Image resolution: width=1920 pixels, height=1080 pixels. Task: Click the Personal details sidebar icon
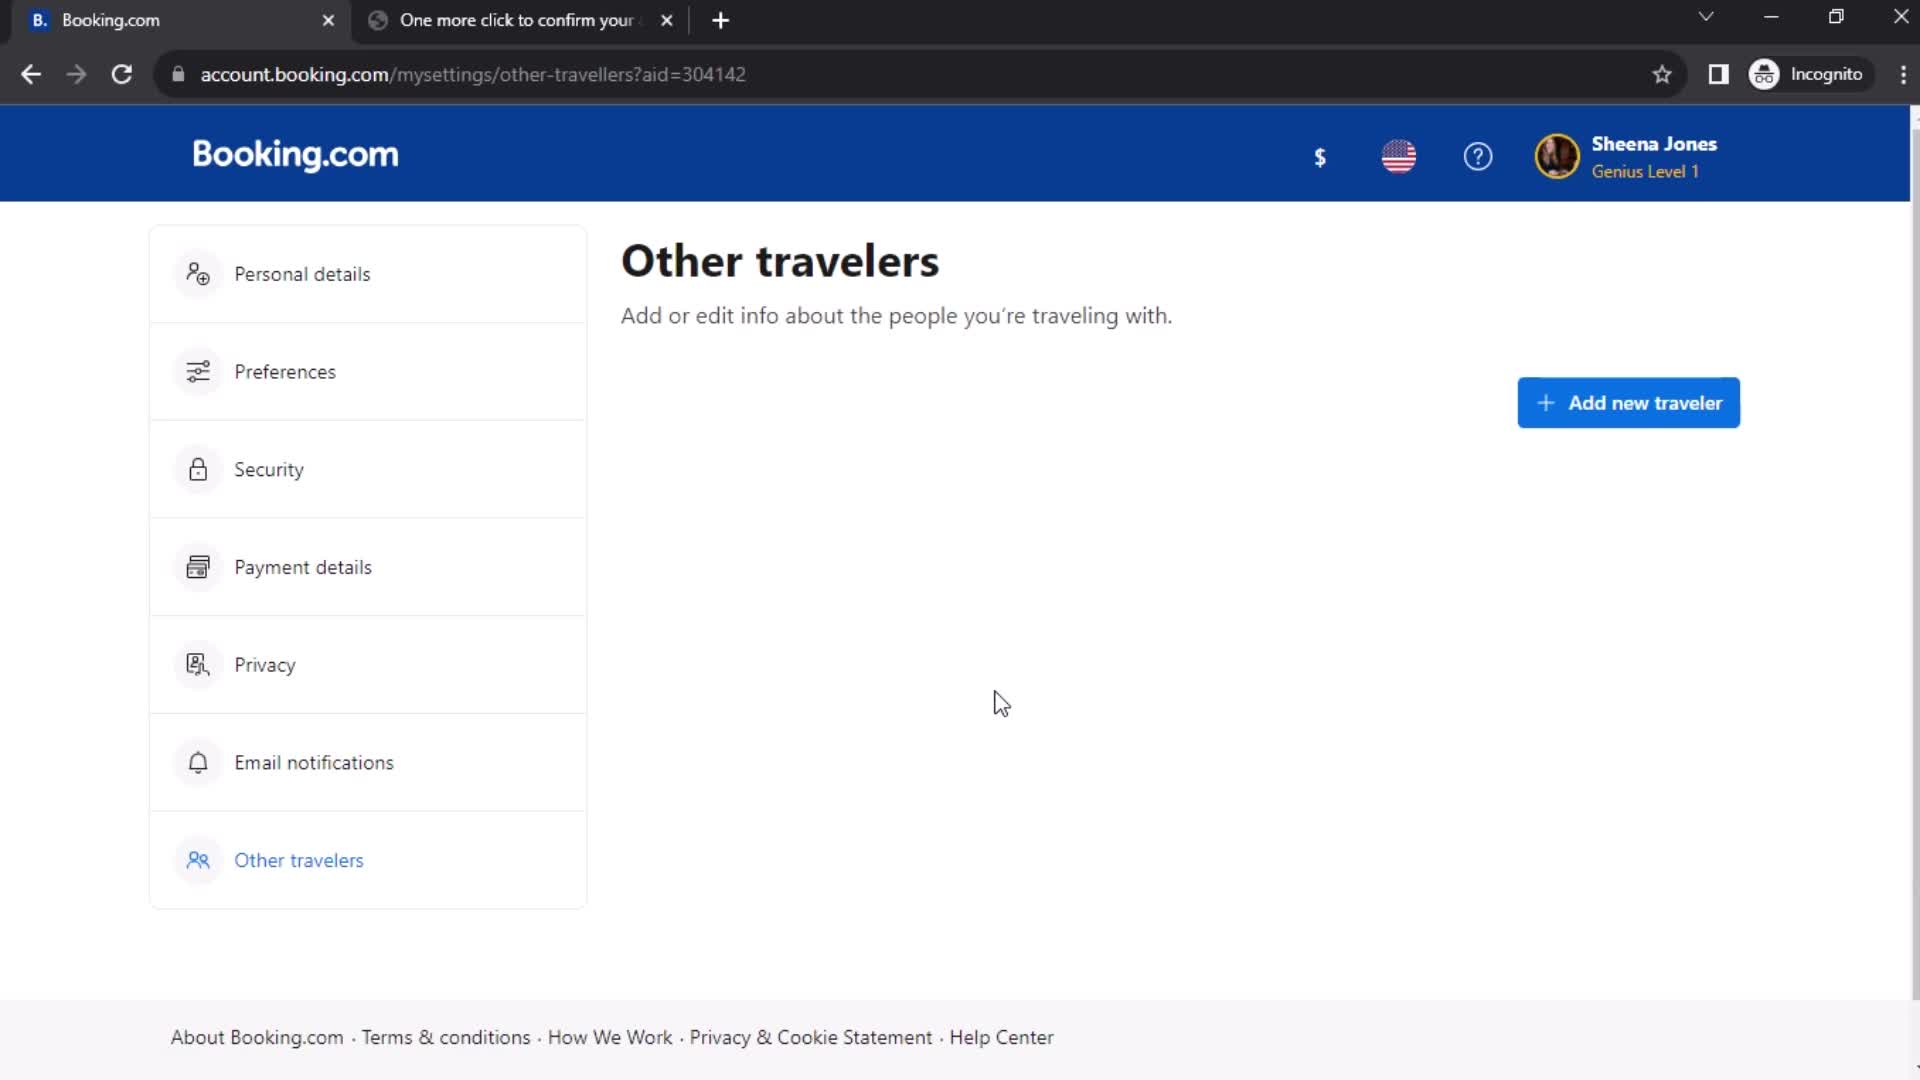pos(196,273)
